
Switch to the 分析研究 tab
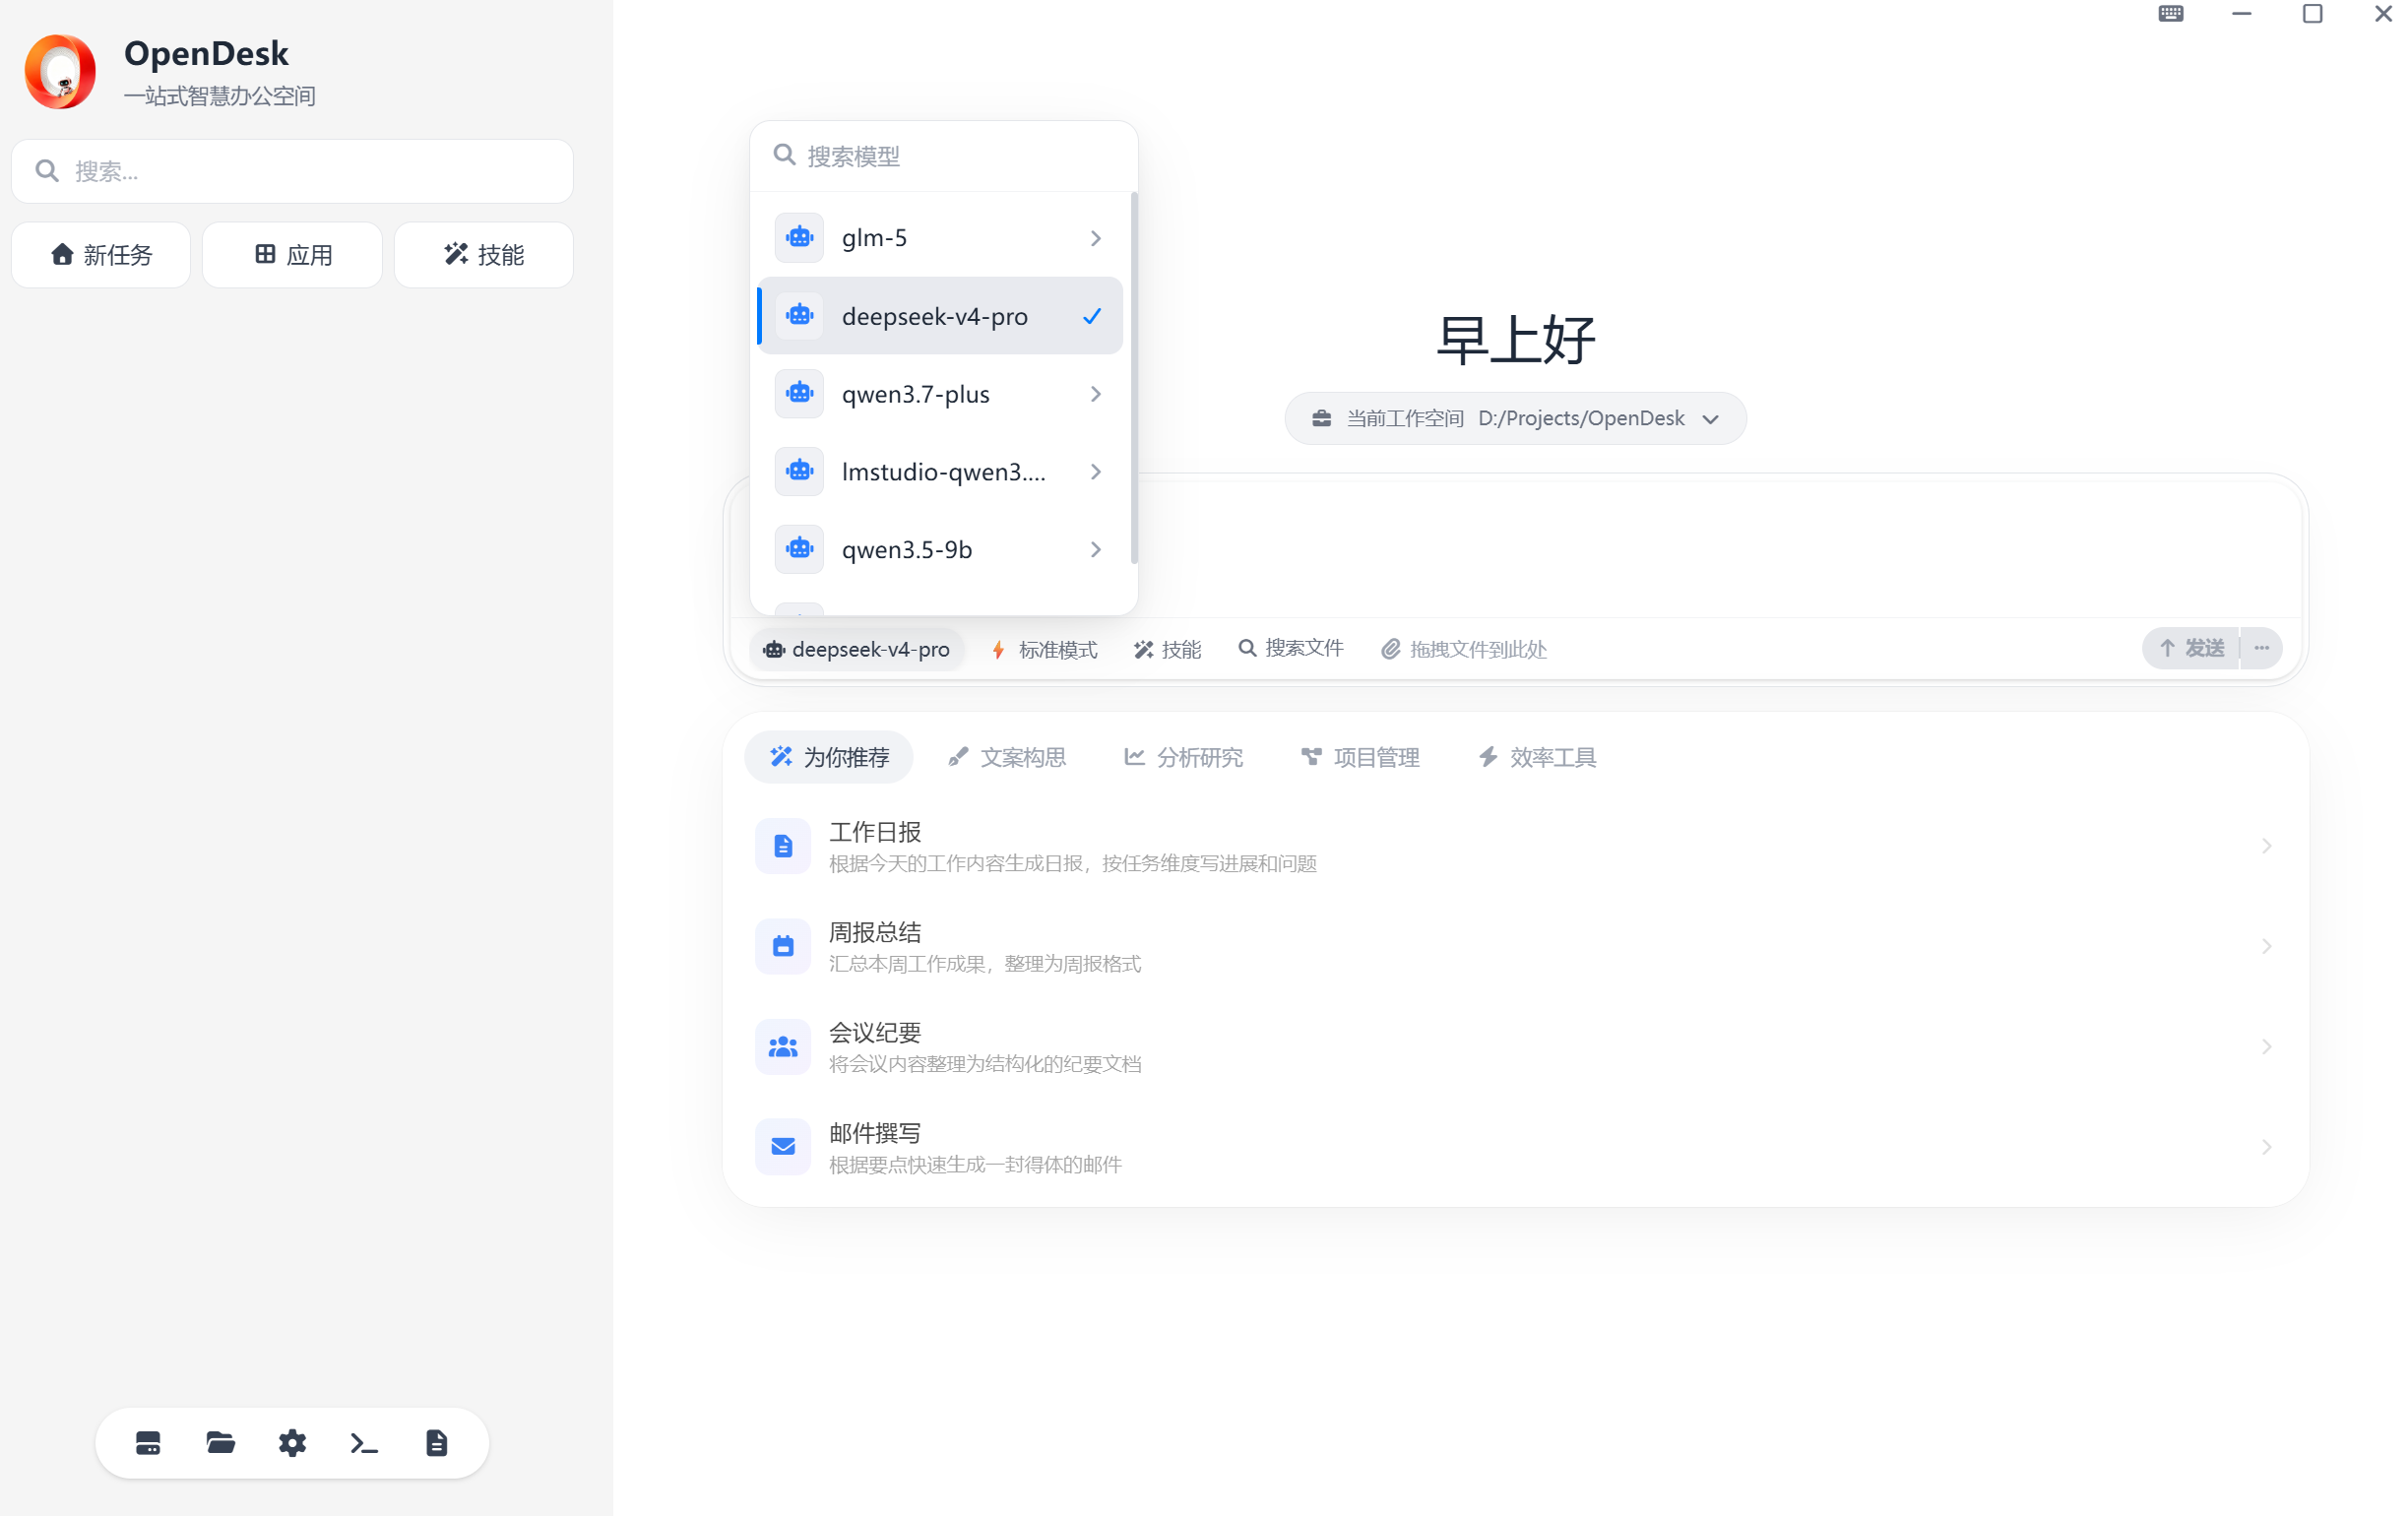coord(1184,757)
